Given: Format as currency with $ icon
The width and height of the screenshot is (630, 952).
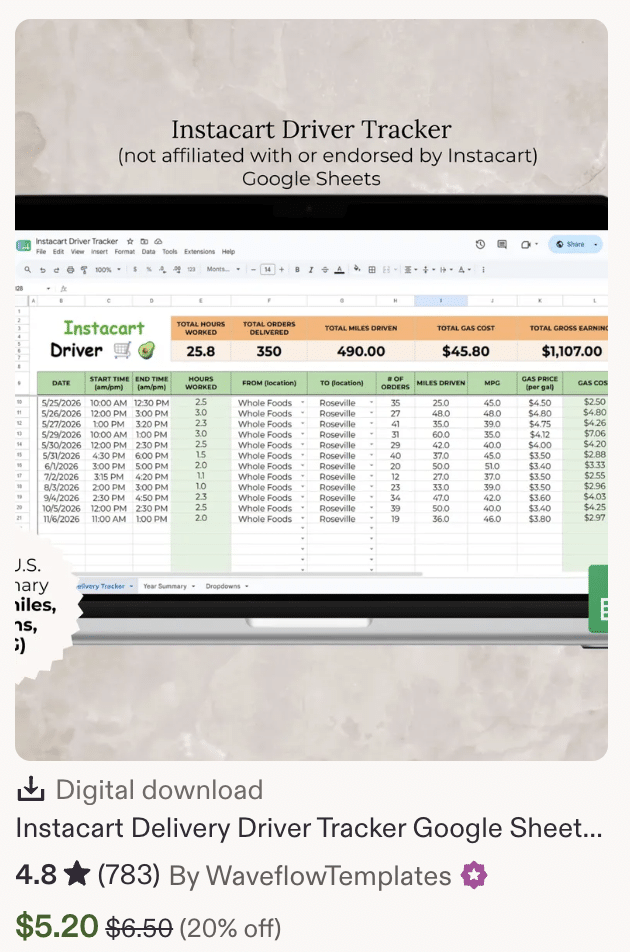Looking at the screenshot, I should [x=135, y=270].
